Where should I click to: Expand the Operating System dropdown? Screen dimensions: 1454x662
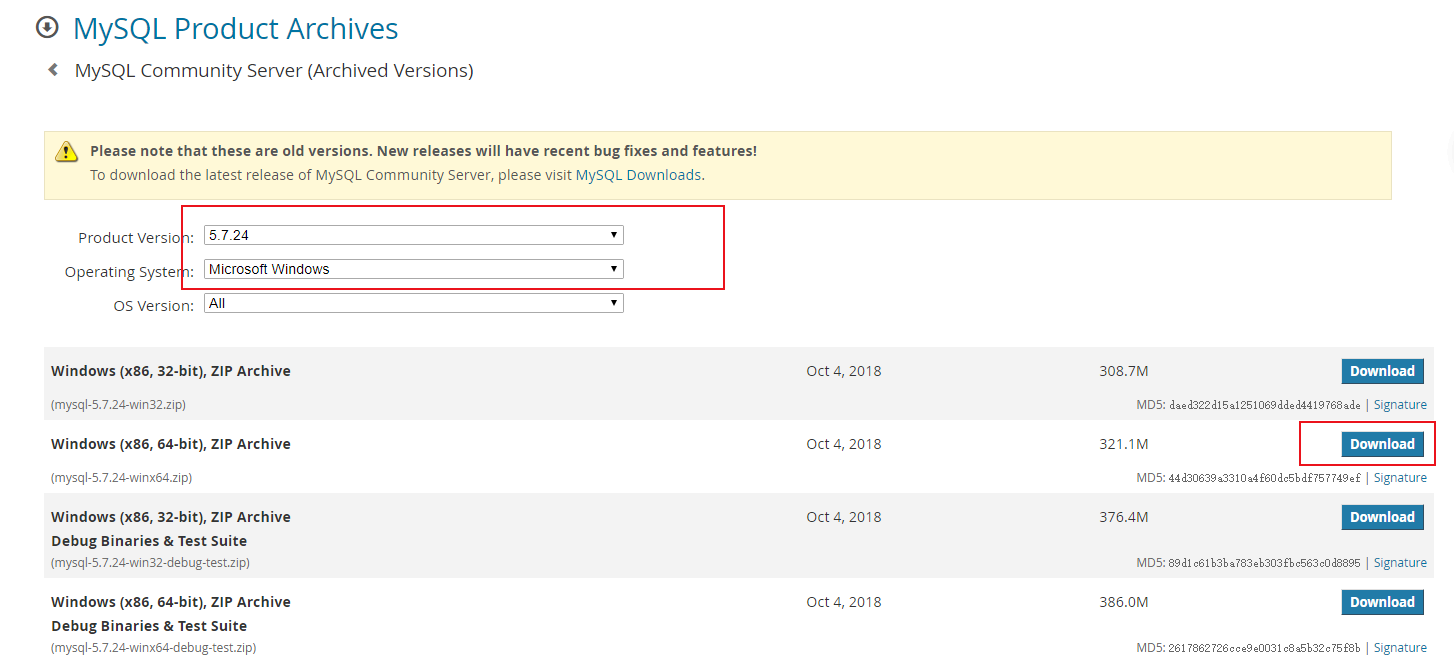[x=413, y=269]
